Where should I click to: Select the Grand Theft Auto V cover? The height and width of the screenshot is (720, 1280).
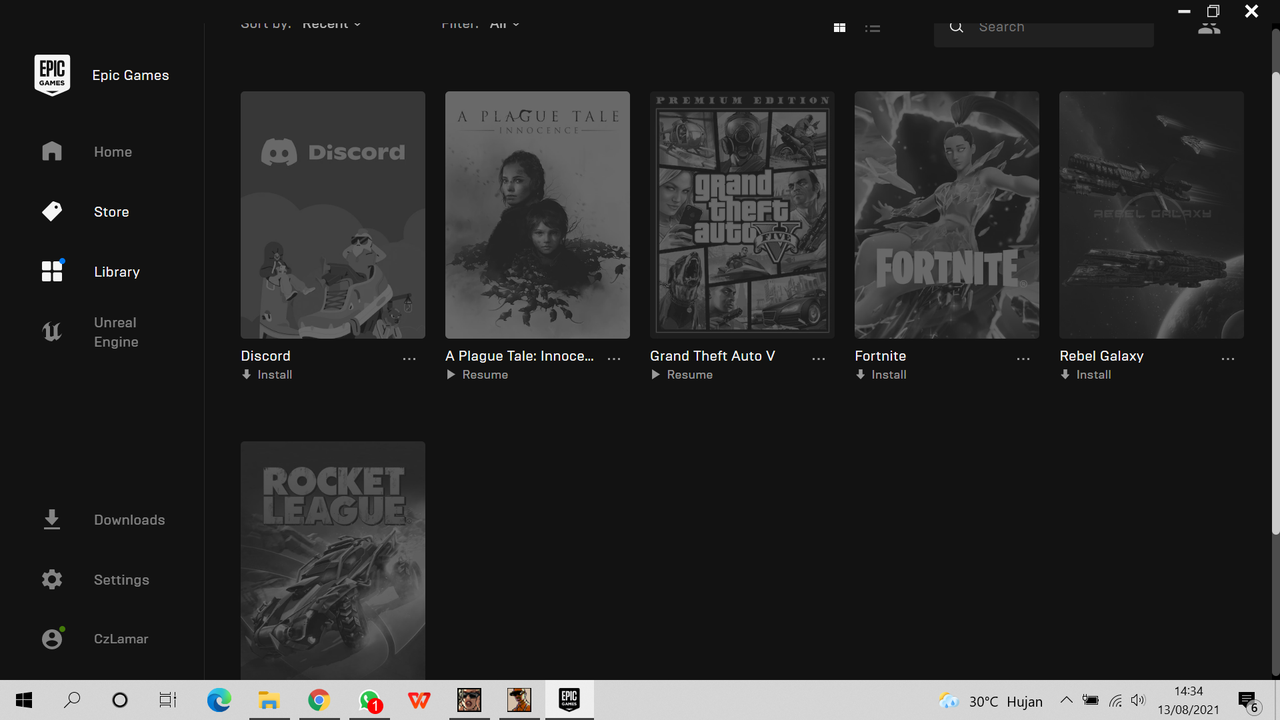tap(742, 215)
